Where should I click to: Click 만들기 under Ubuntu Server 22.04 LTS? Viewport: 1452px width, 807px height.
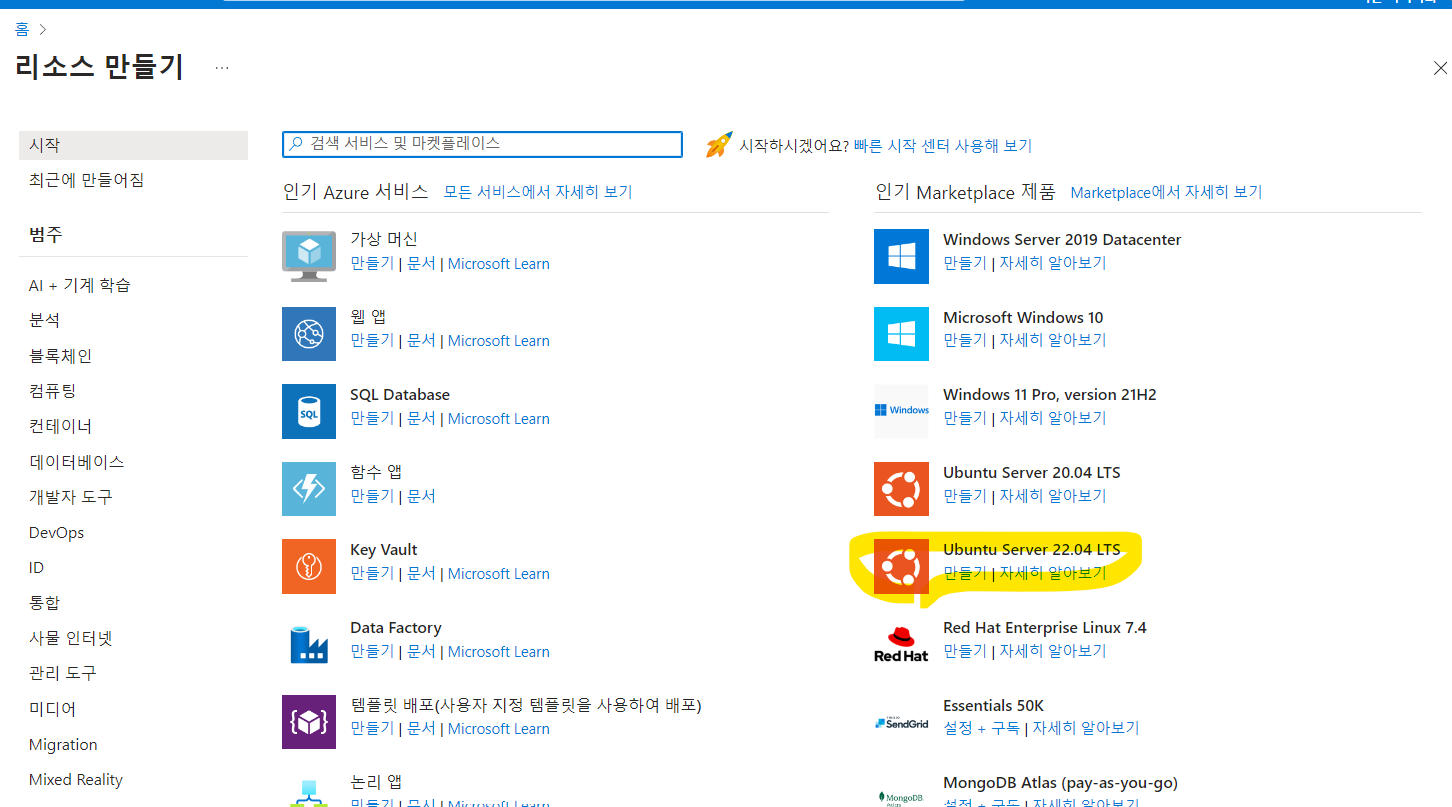click(x=965, y=573)
